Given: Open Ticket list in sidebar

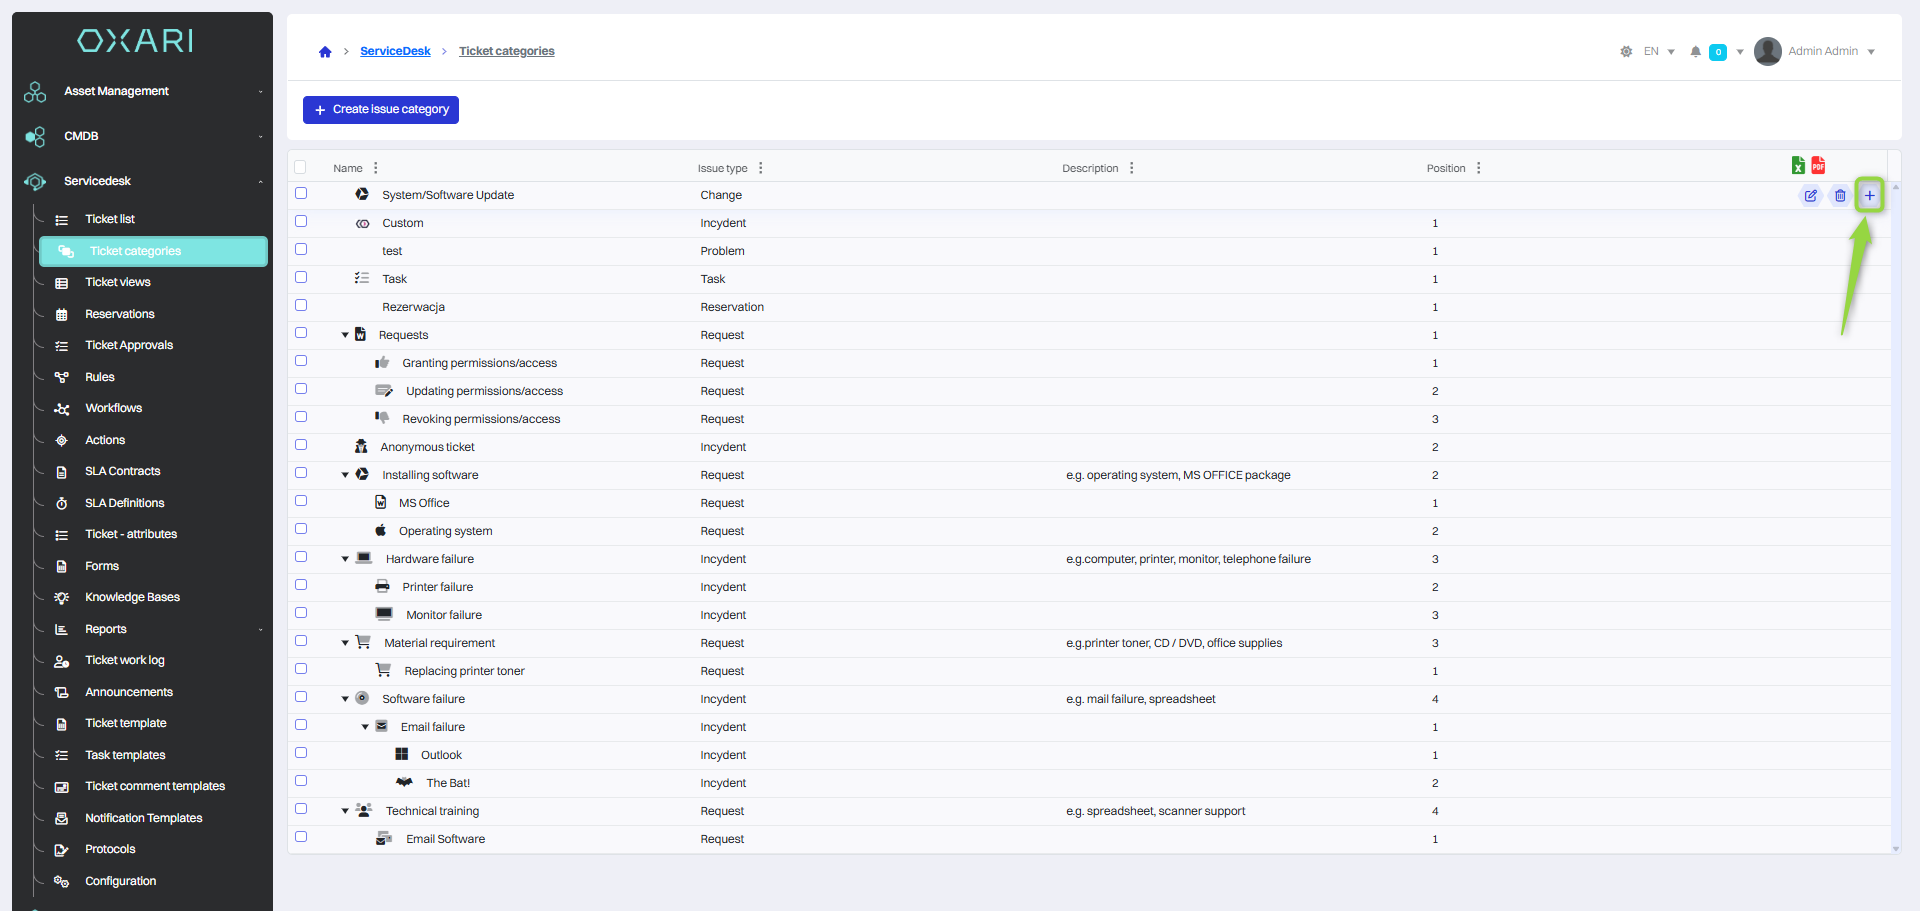Looking at the screenshot, I should [110, 219].
